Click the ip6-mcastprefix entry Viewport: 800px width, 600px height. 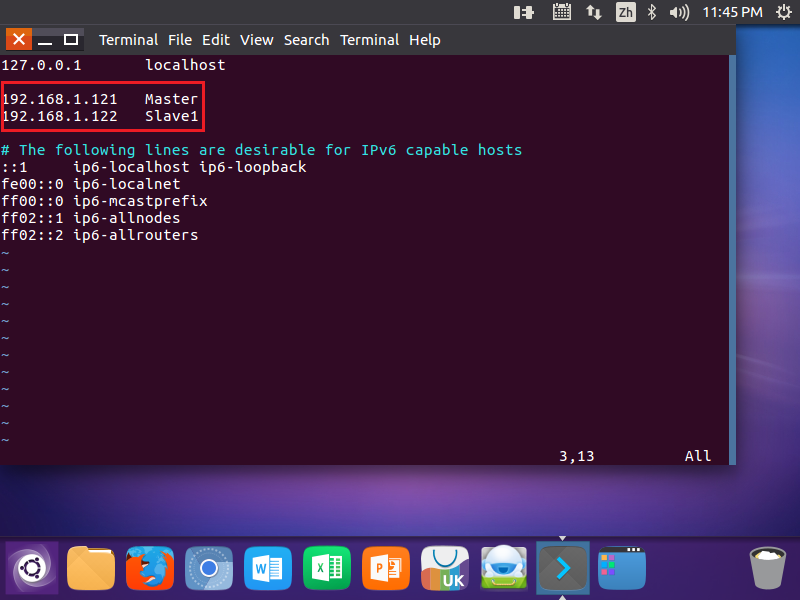140,201
